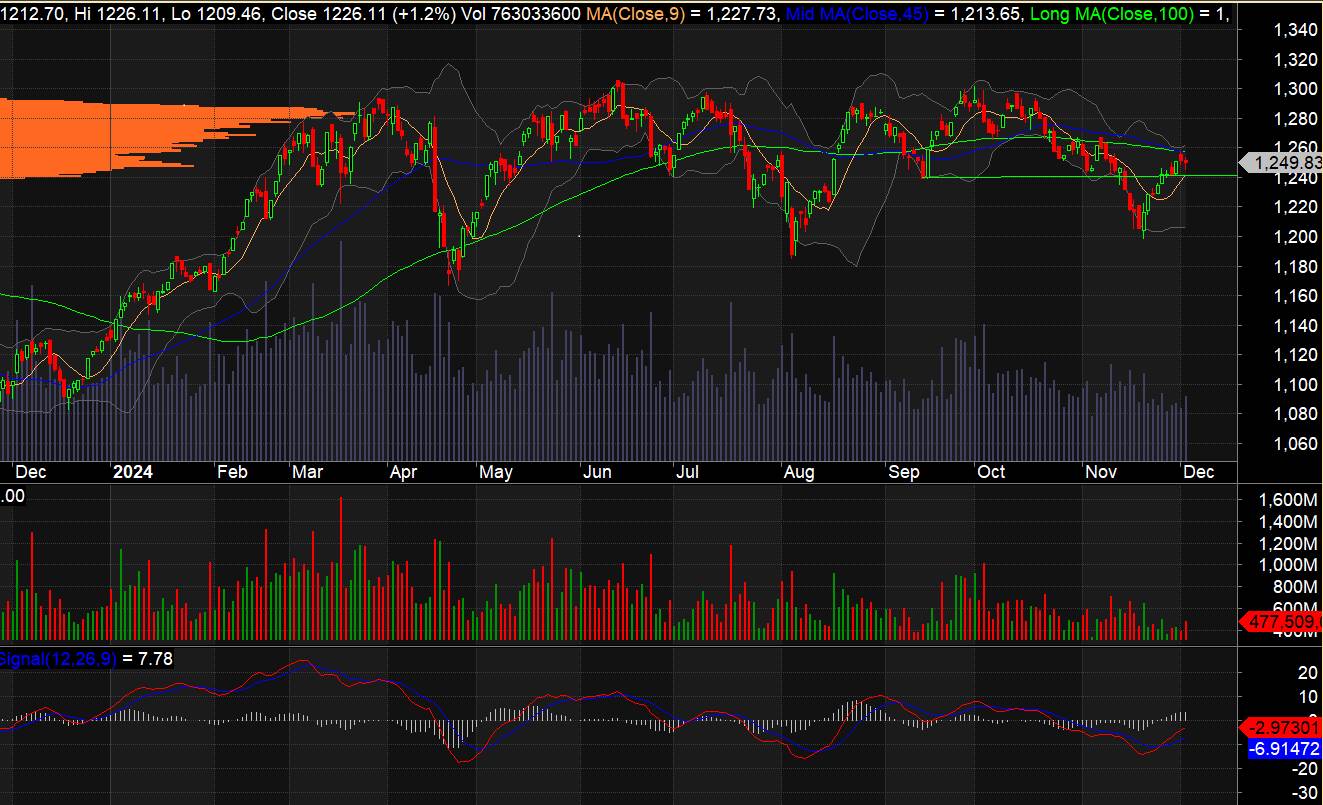
Task: Click the 2024 year label on time axis
Action: (133, 472)
